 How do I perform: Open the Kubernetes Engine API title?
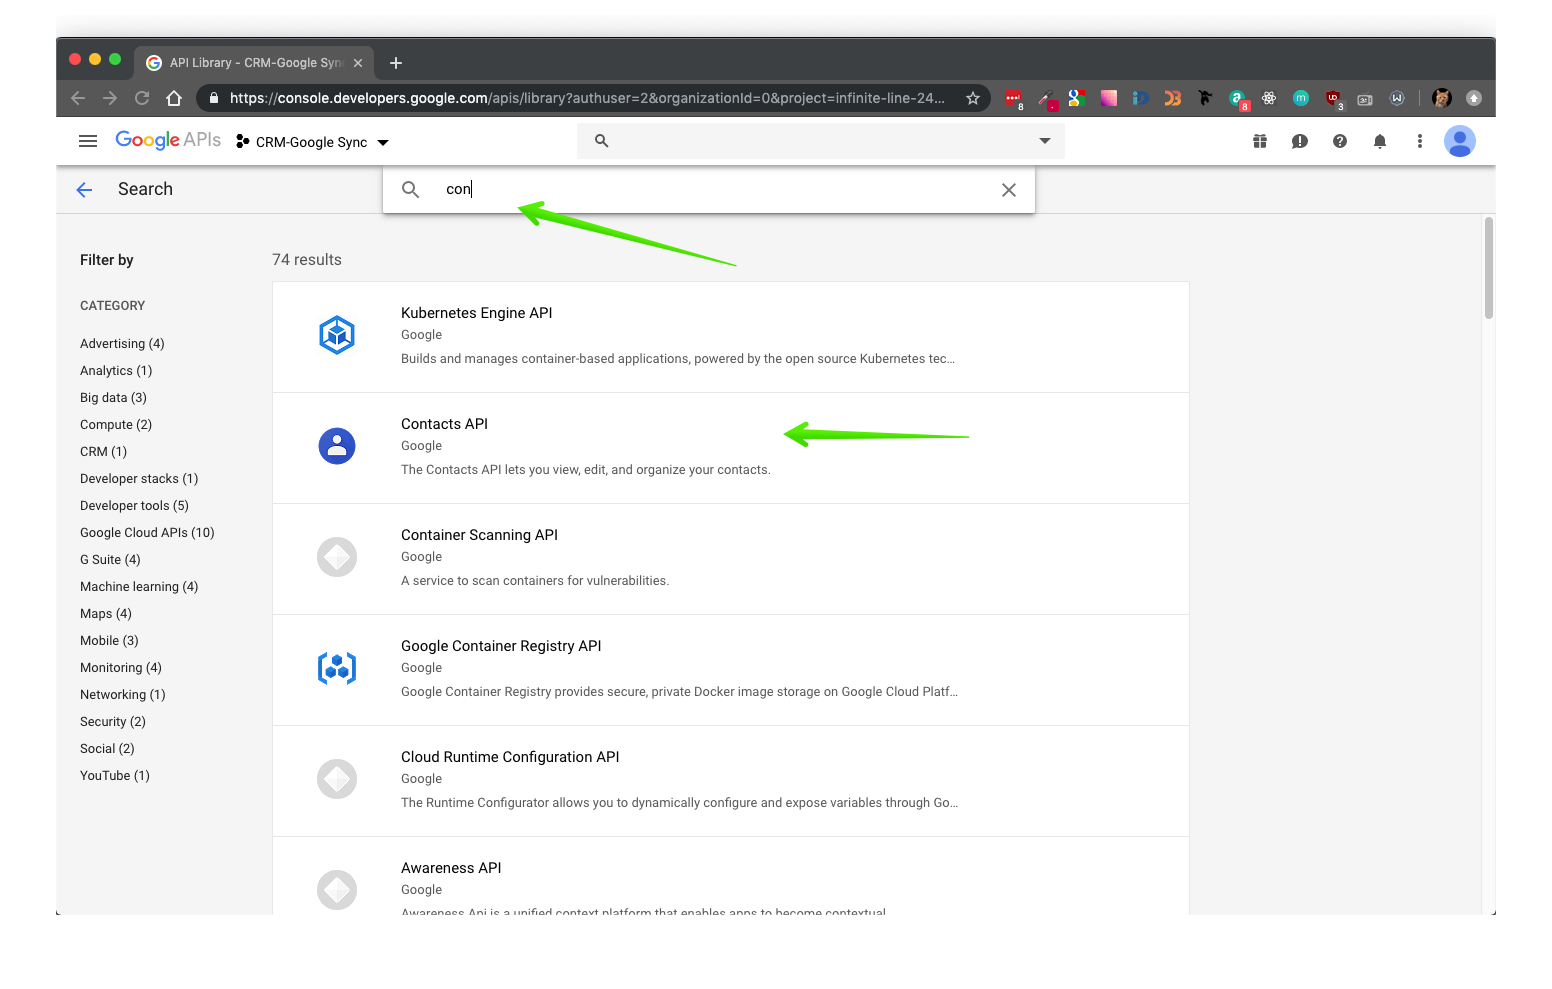(476, 313)
